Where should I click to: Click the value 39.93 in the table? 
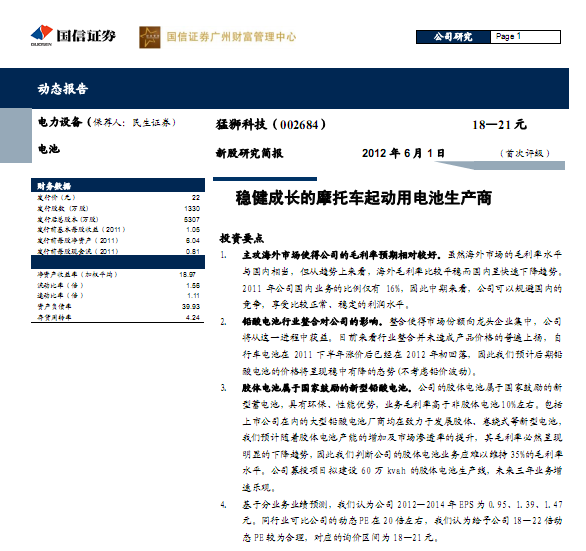point(191,306)
